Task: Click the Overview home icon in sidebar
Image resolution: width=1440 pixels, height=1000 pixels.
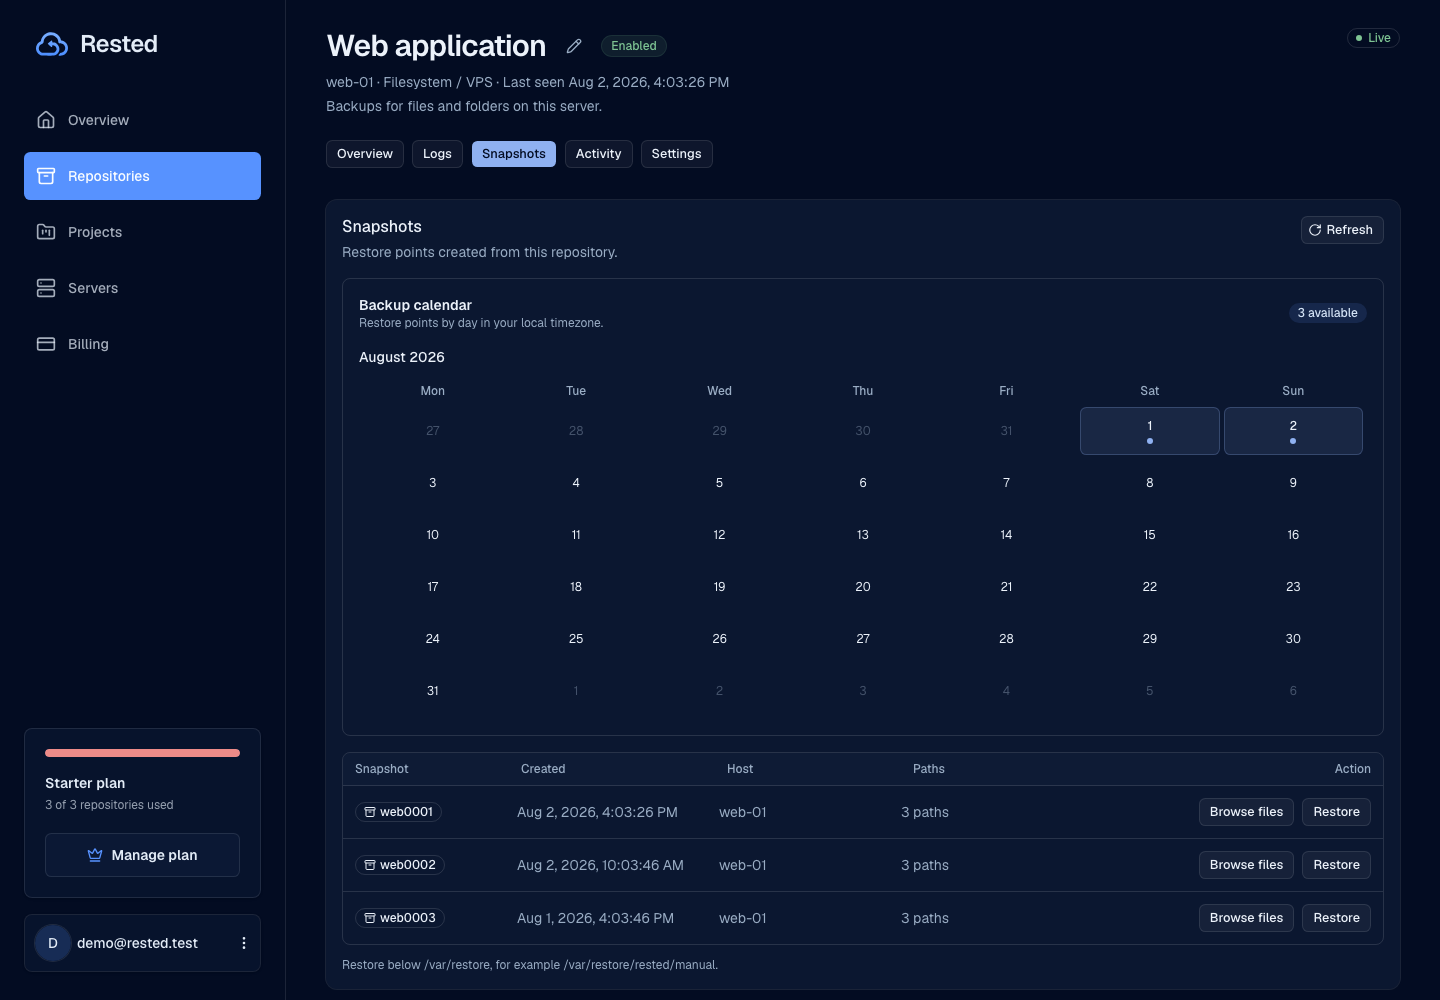Action: [x=46, y=120]
